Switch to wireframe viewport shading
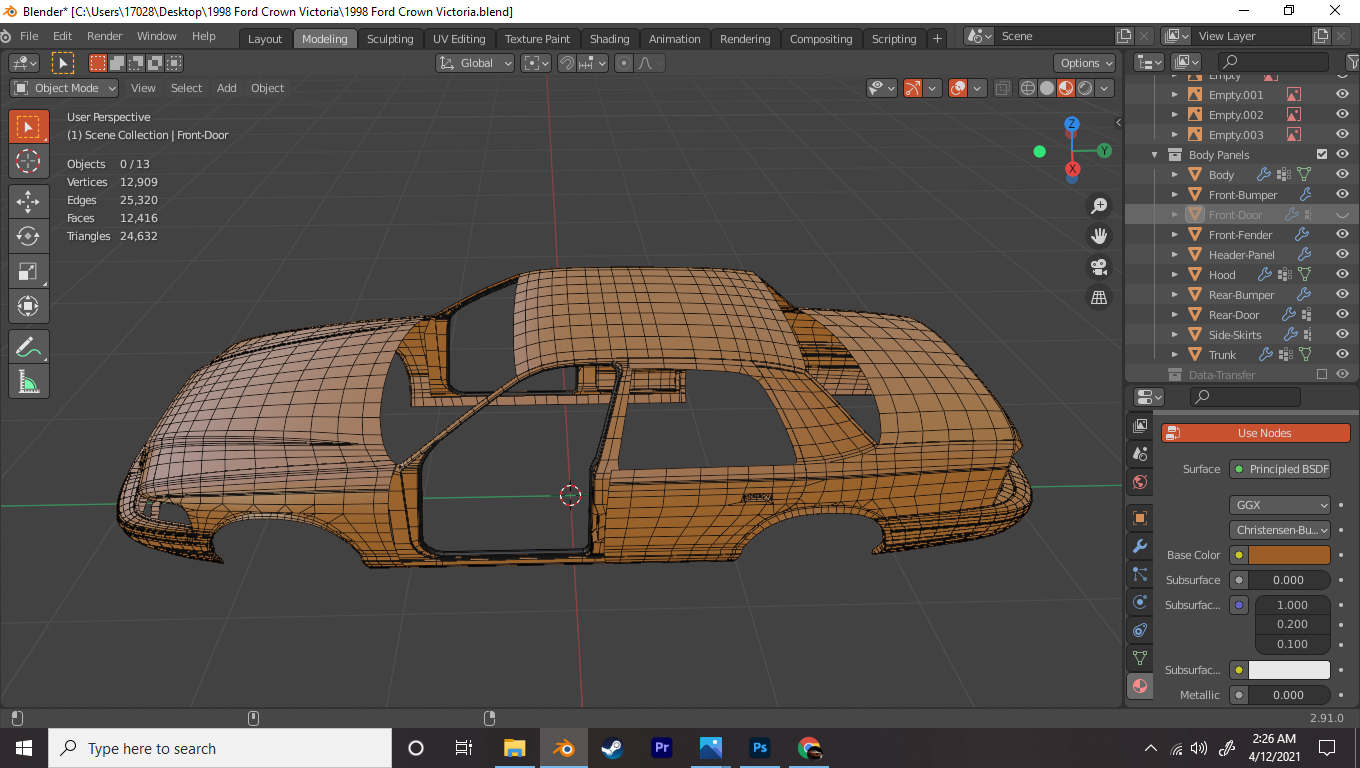 tap(1027, 88)
